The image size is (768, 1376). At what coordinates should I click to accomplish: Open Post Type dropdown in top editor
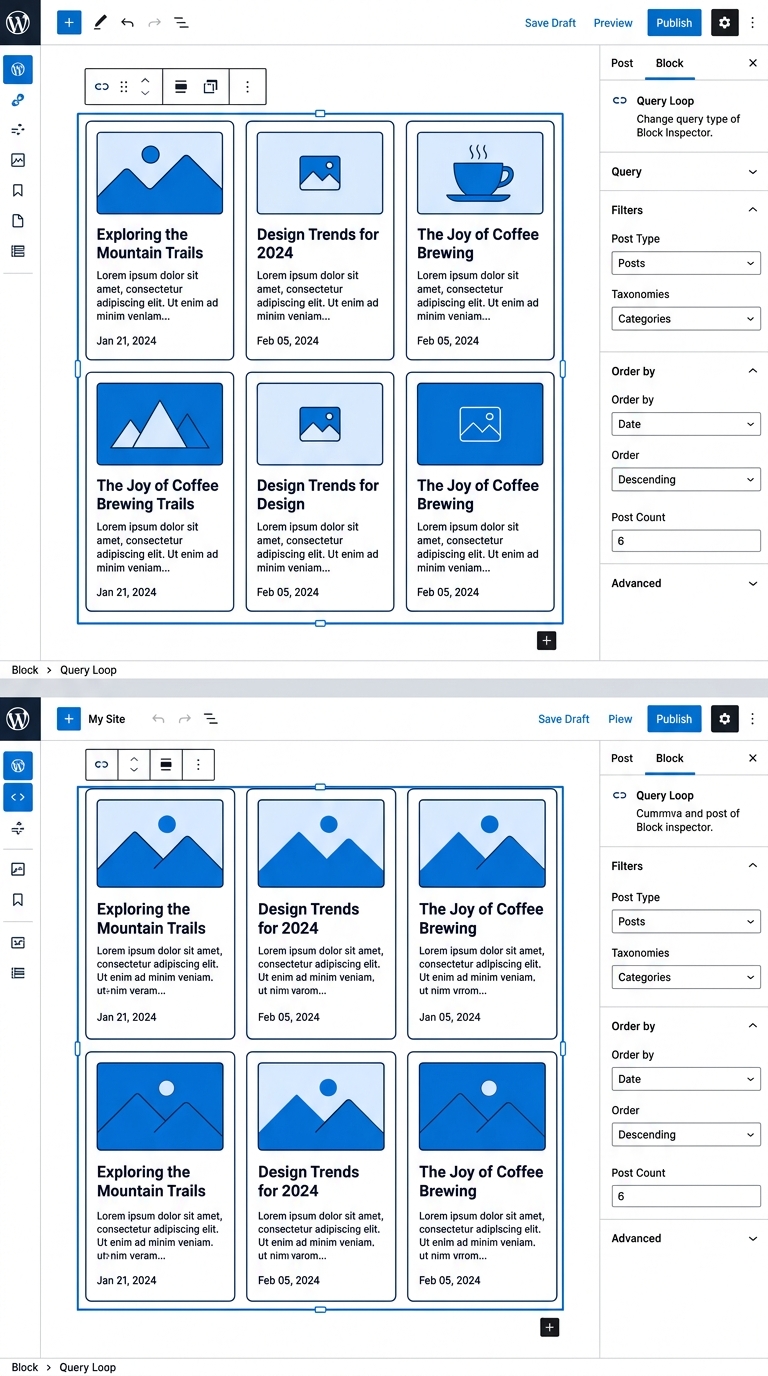point(686,263)
